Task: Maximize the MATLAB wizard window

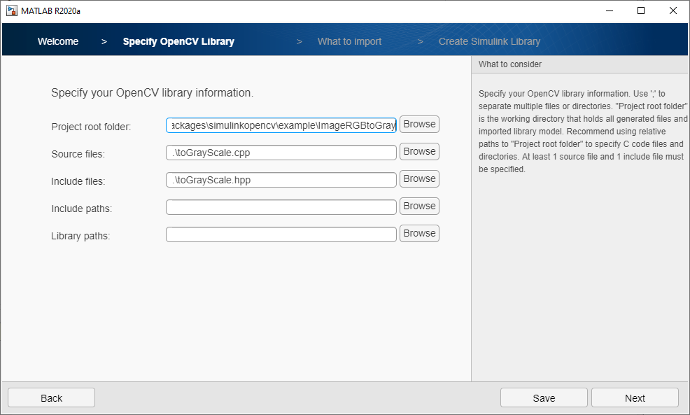Action: [x=641, y=10]
